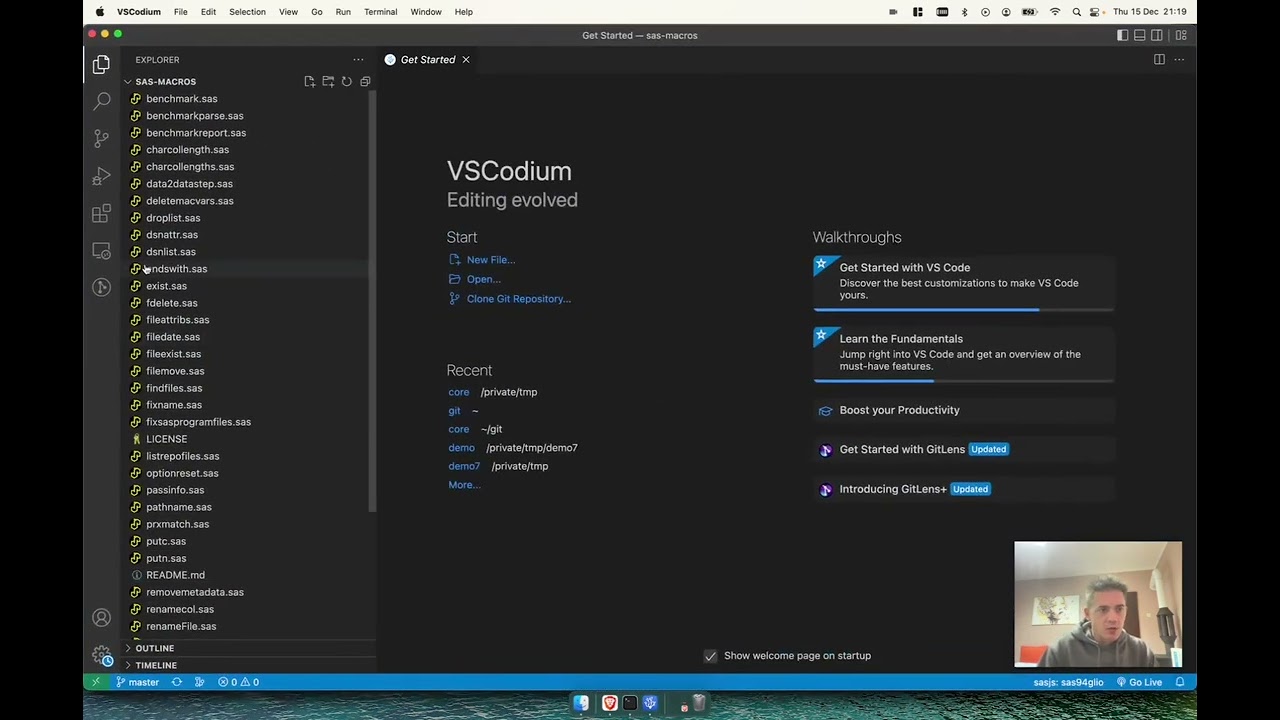Click the Wi-Fi icon in menu bar

pyautogui.click(x=1054, y=12)
